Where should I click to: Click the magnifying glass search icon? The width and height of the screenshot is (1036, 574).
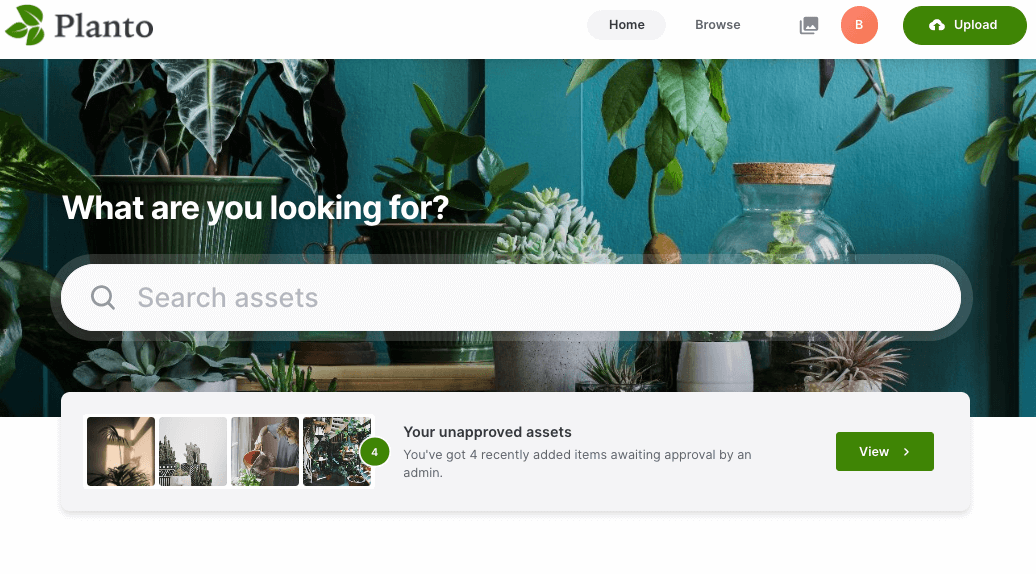coord(102,297)
